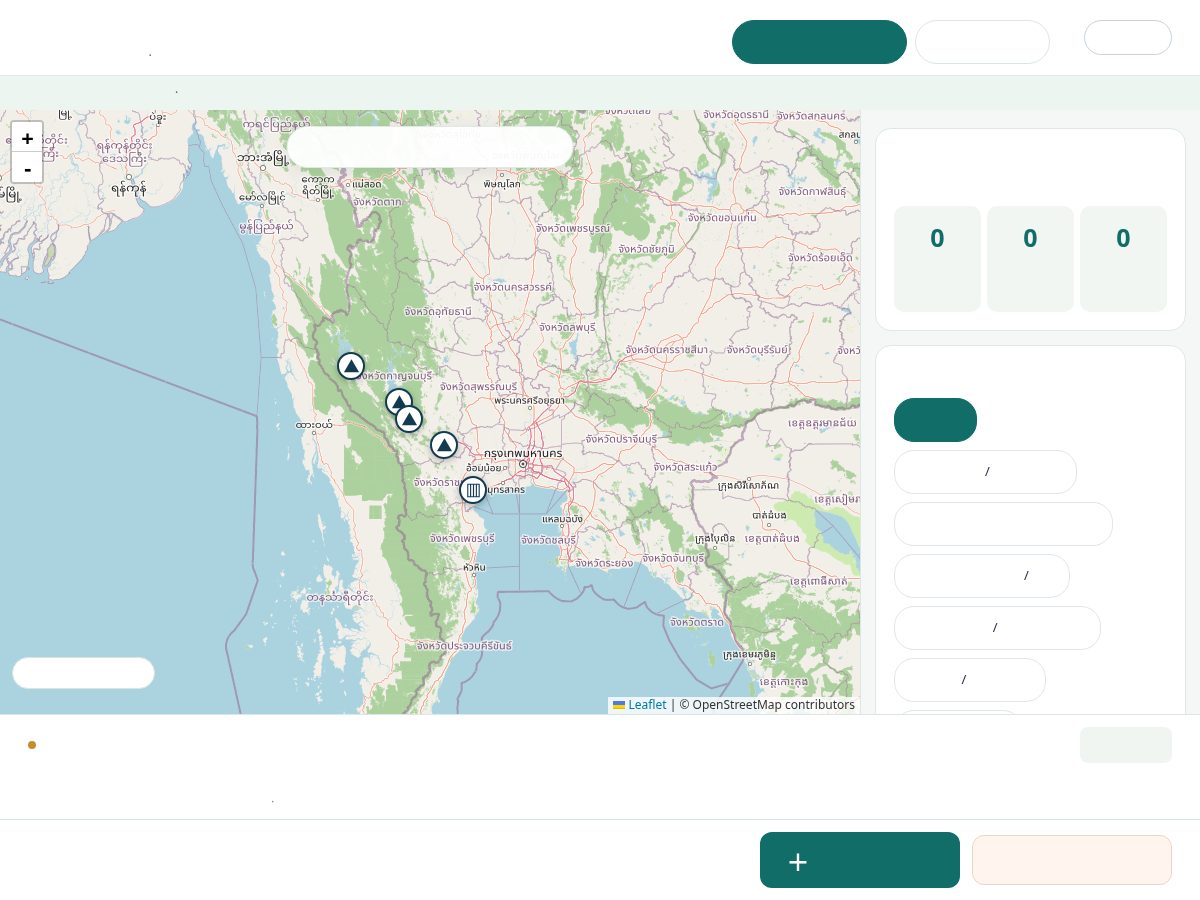Screen dimensions: 1200x900
Task: Open the museum column marker on the map
Action: [x=473, y=490]
